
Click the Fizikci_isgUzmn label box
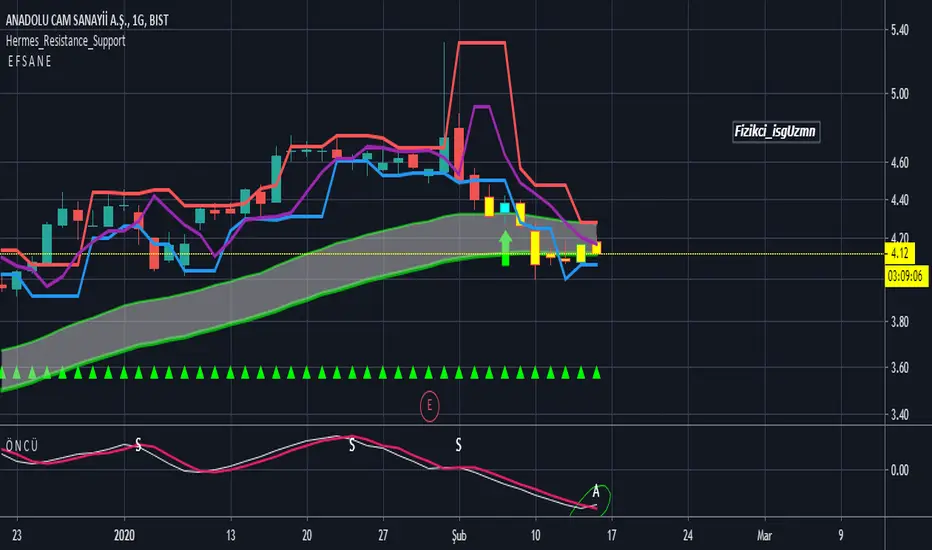[x=776, y=131]
